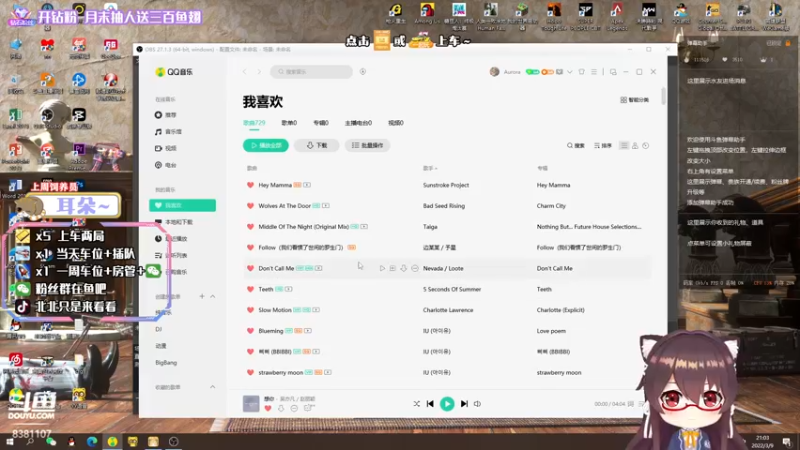Click the download button under tabs
Screen dimensions: 800x450
point(317,145)
